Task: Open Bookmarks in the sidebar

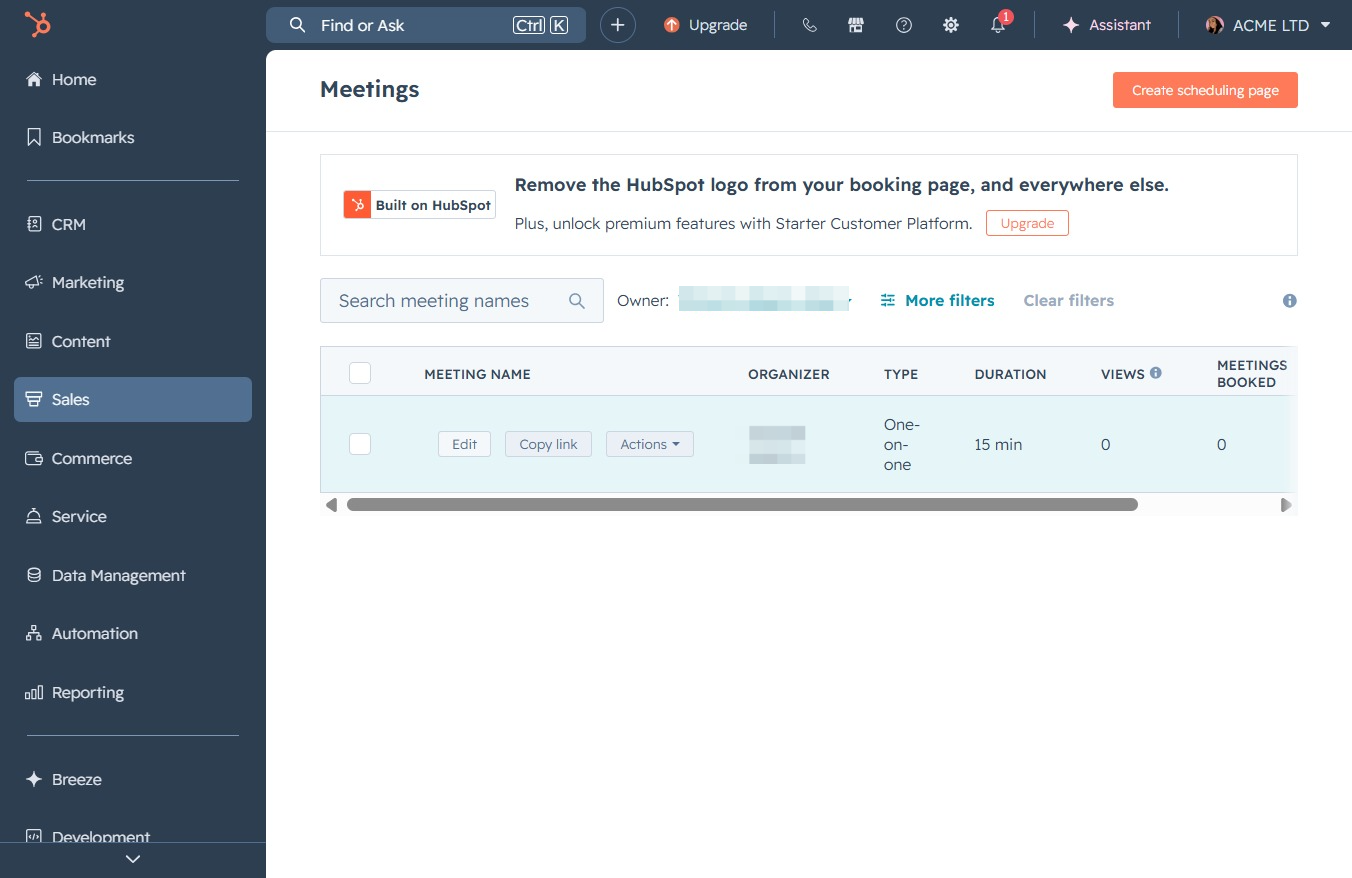Action: (x=133, y=137)
